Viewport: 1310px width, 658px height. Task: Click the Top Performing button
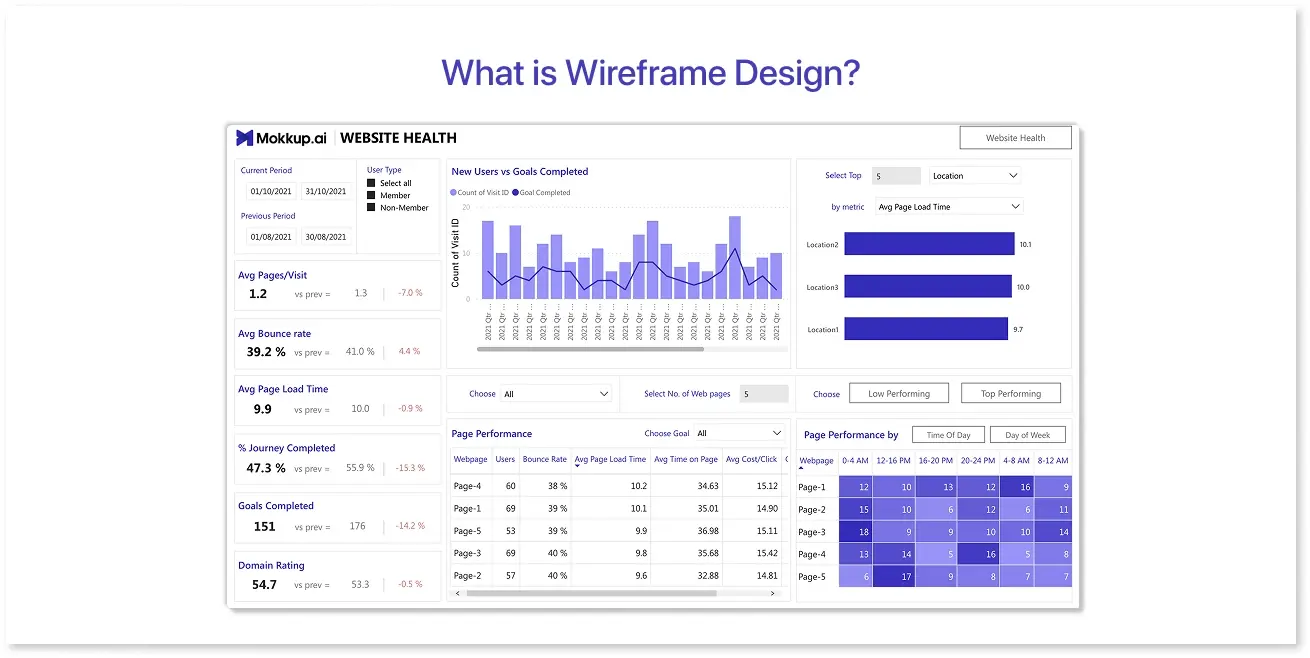pos(1011,393)
